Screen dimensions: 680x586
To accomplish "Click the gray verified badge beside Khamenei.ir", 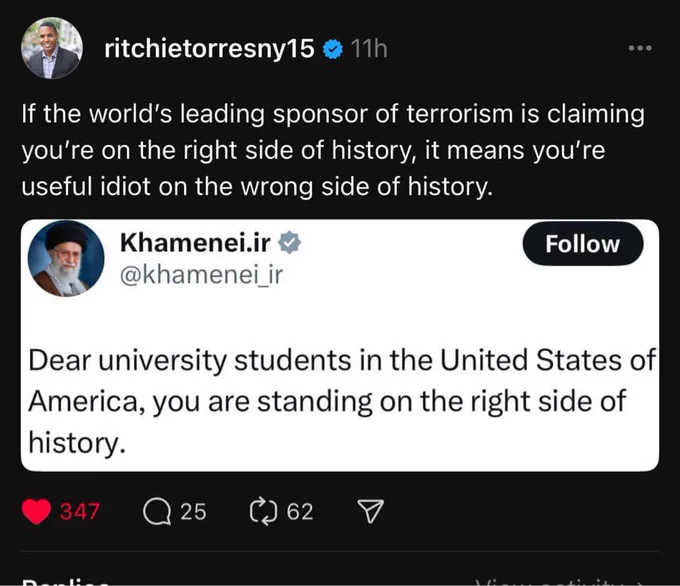I will (289, 243).
